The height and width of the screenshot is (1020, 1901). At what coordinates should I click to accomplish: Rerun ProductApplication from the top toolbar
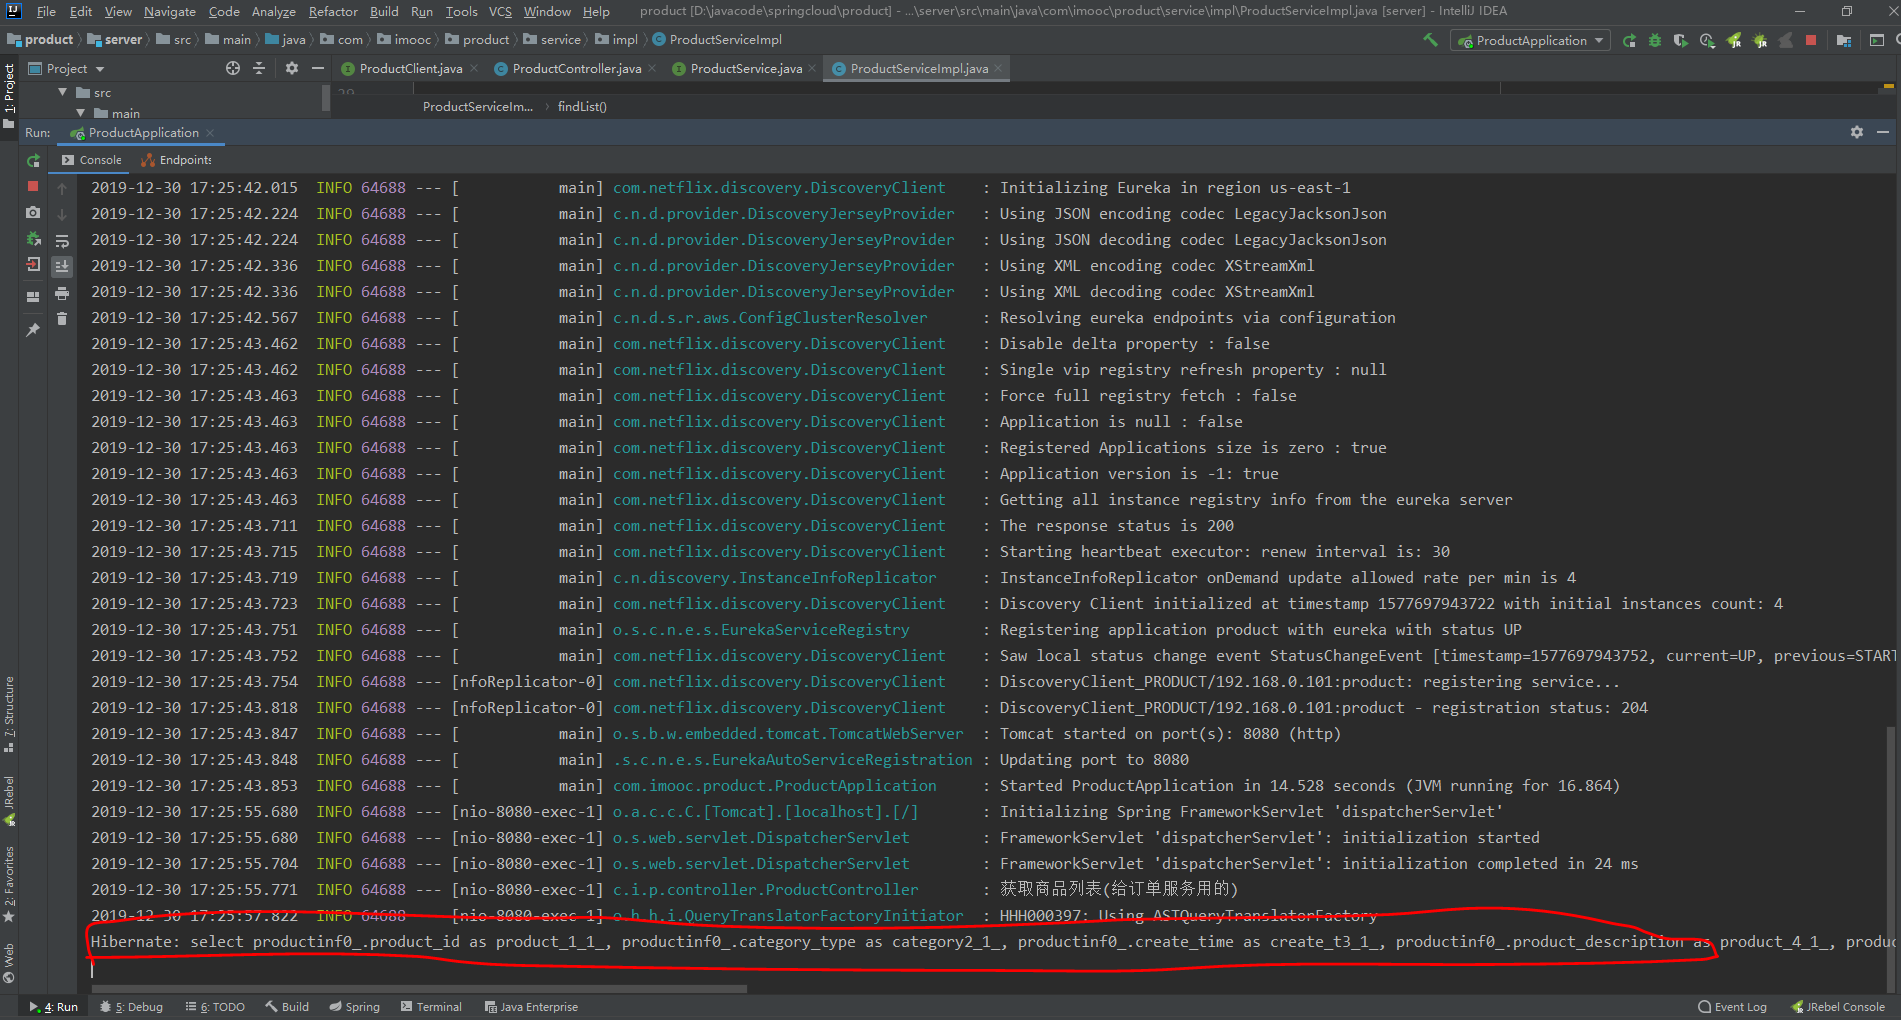tap(1629, 40)
